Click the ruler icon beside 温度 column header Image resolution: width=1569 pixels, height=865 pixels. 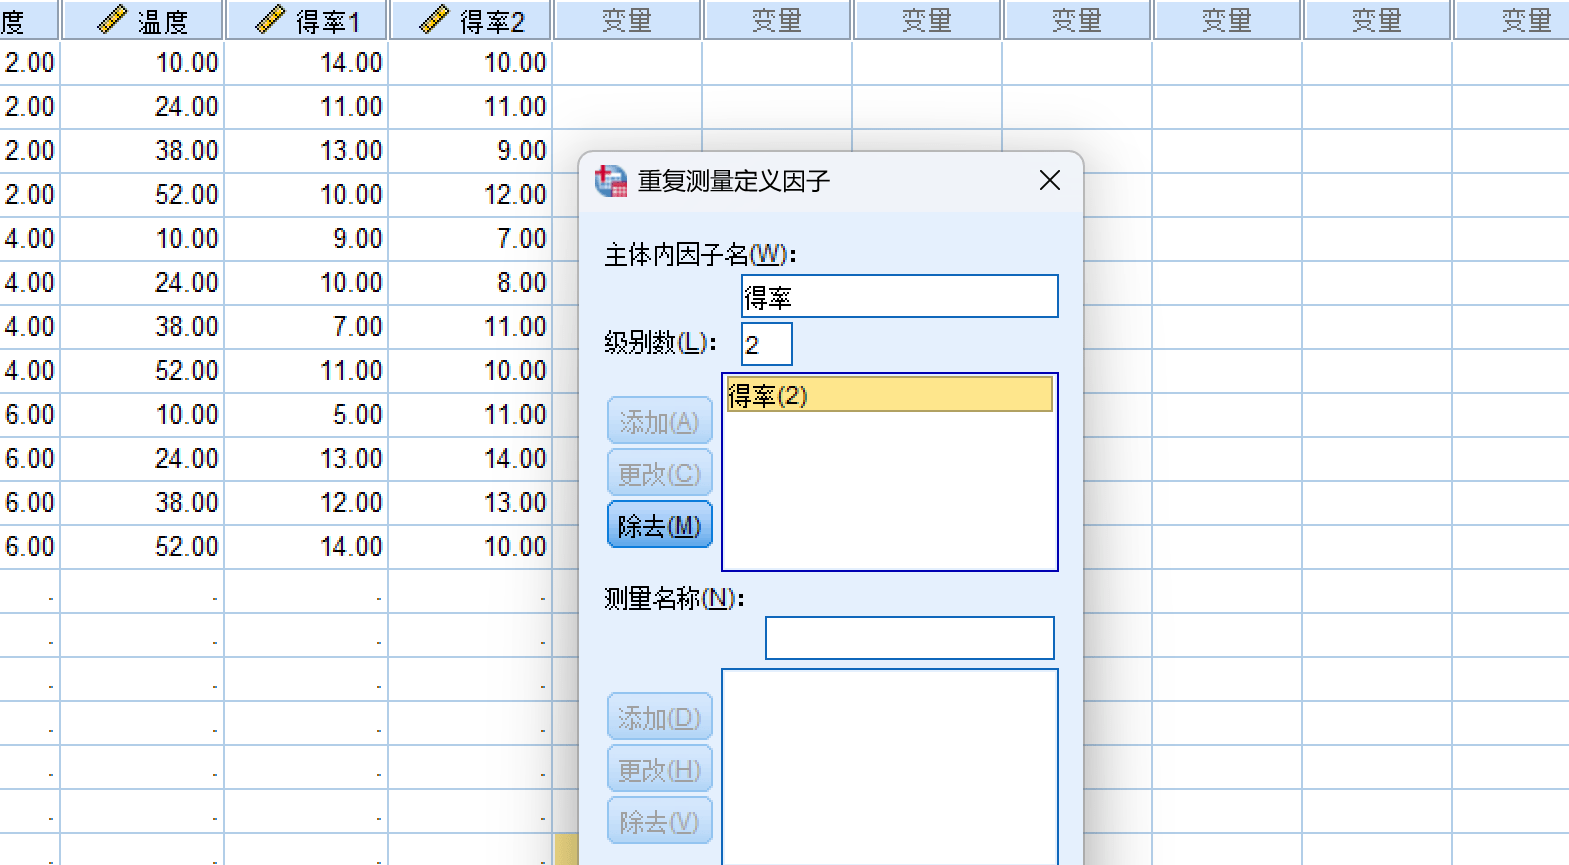click(x=111, y=19)
